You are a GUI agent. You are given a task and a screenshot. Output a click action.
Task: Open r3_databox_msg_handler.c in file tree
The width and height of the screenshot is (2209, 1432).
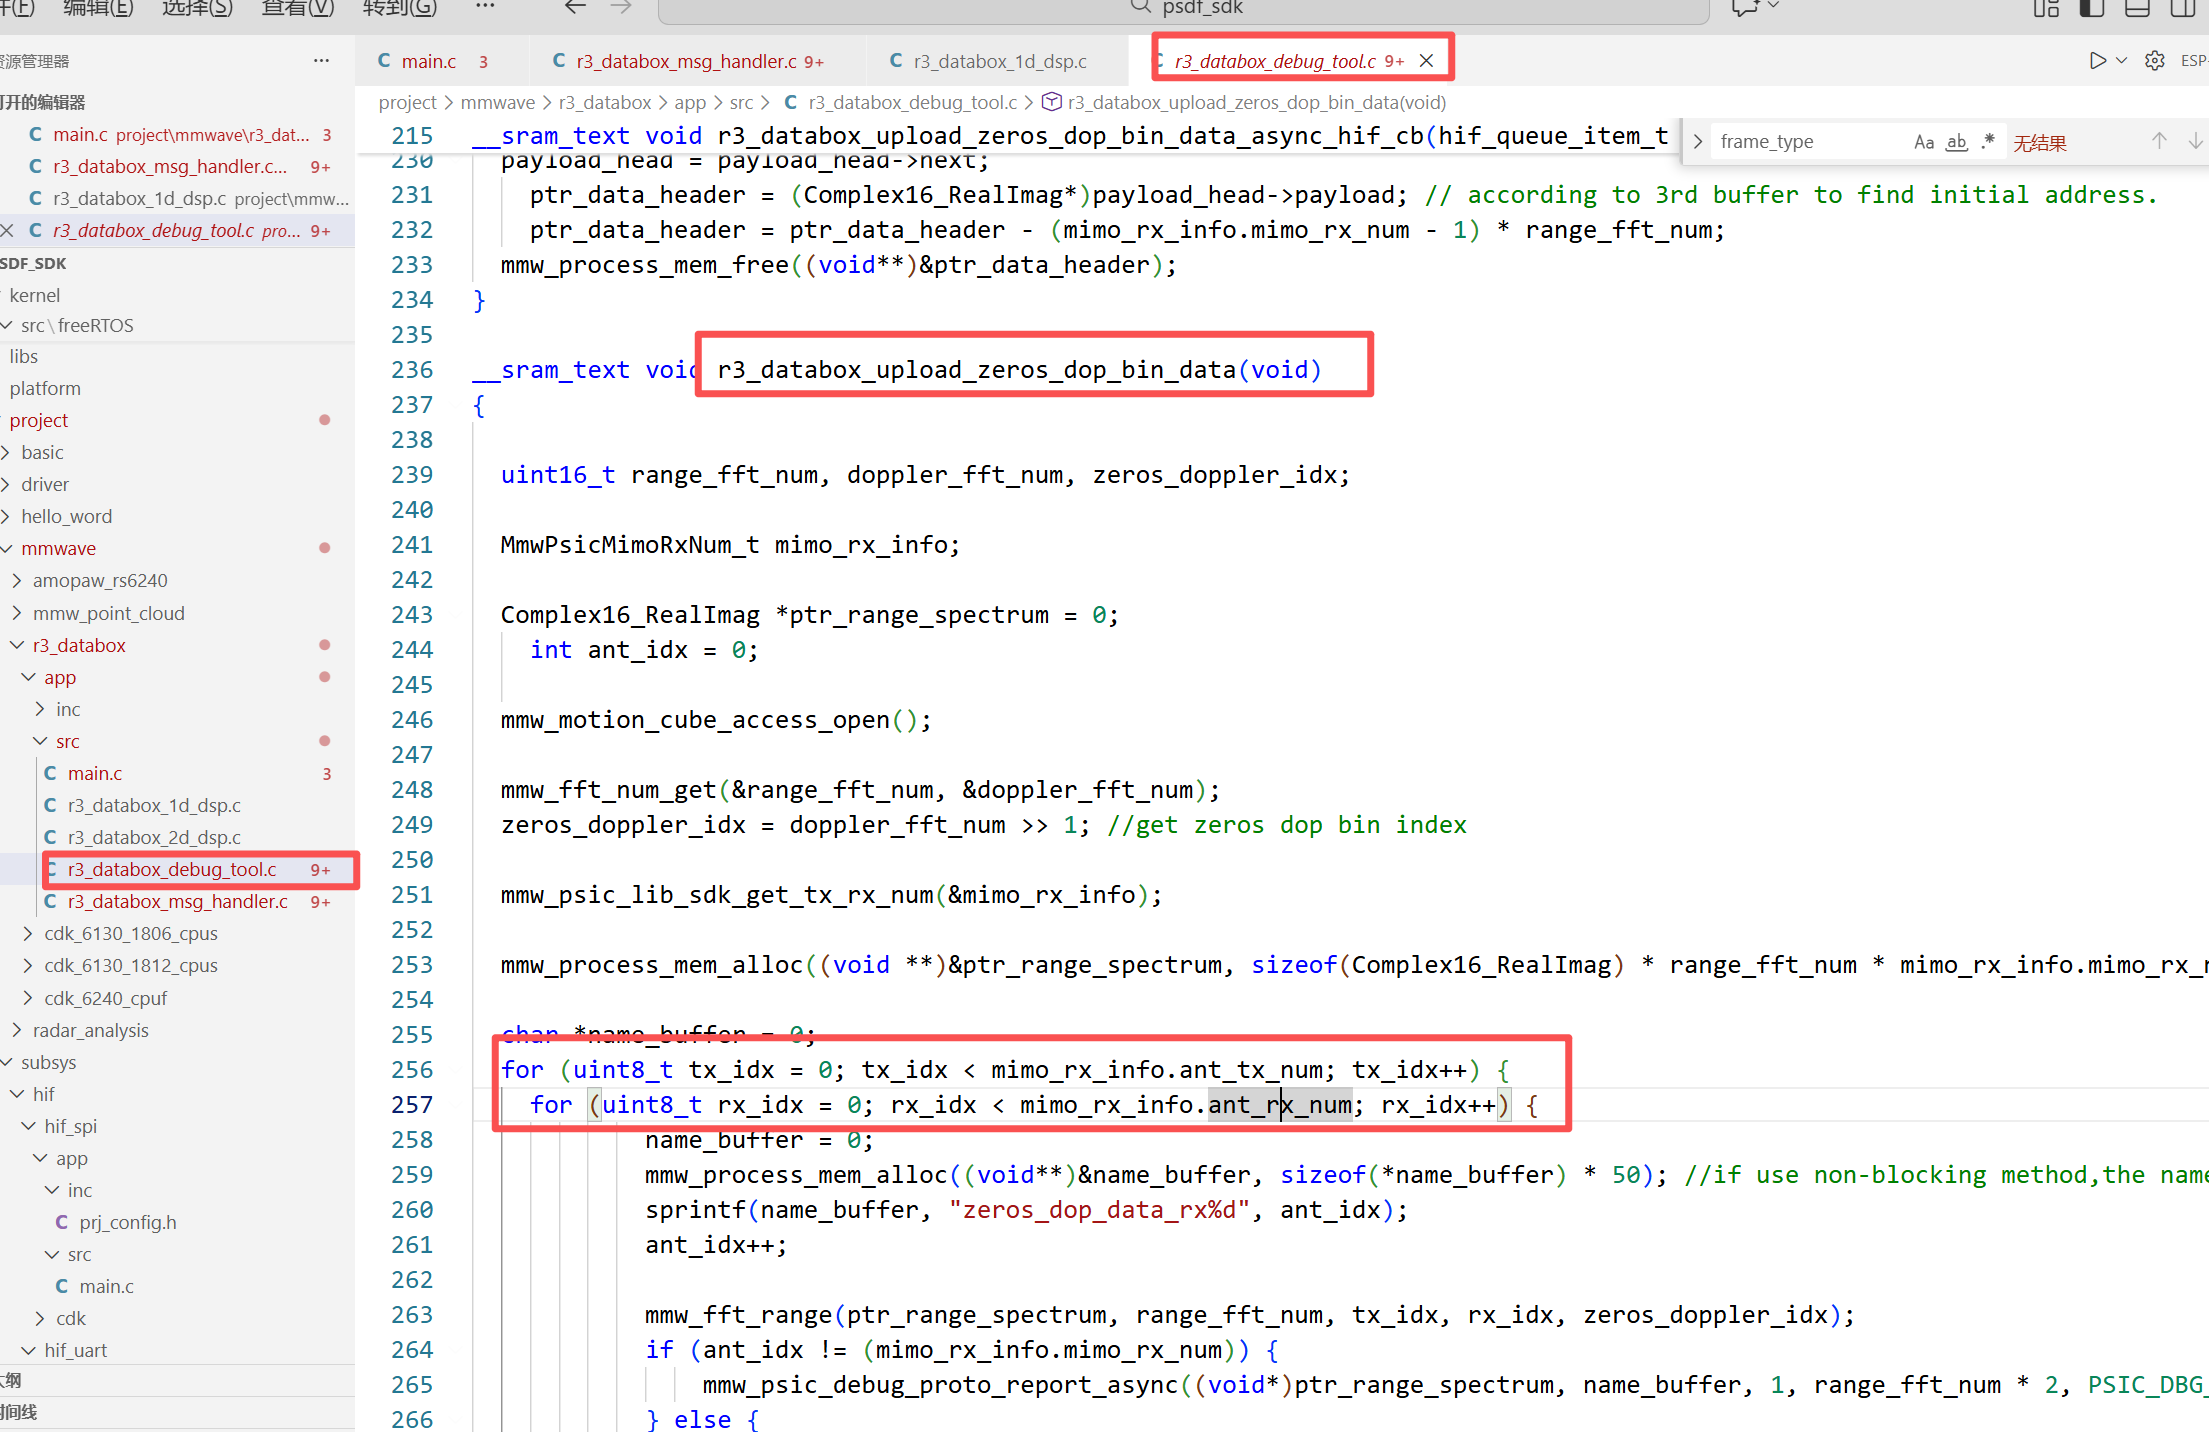tap(177, 901)
